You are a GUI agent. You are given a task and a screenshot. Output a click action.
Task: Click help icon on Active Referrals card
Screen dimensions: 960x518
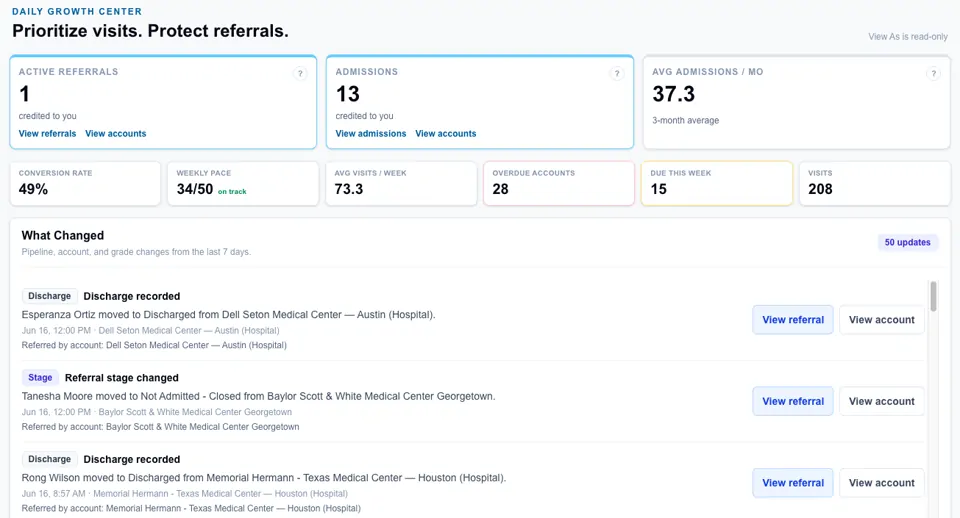coord(300,73)
